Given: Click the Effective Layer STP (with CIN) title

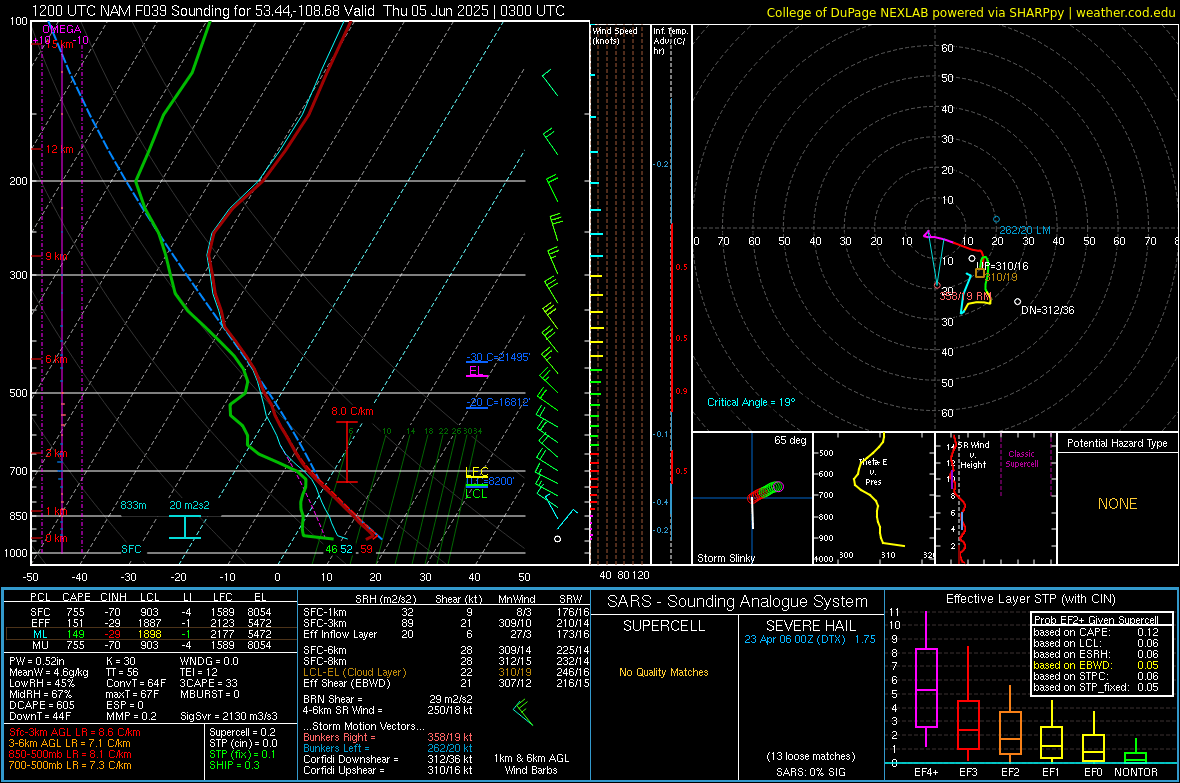Looking at the screenshot, I should pyautogui.click(x=1030, y=599).
